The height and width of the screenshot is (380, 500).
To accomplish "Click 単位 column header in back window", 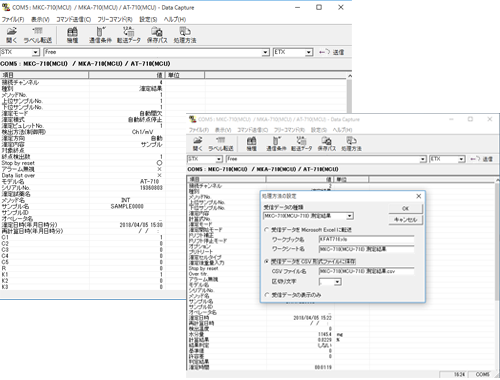I will (x=185, y=75).
